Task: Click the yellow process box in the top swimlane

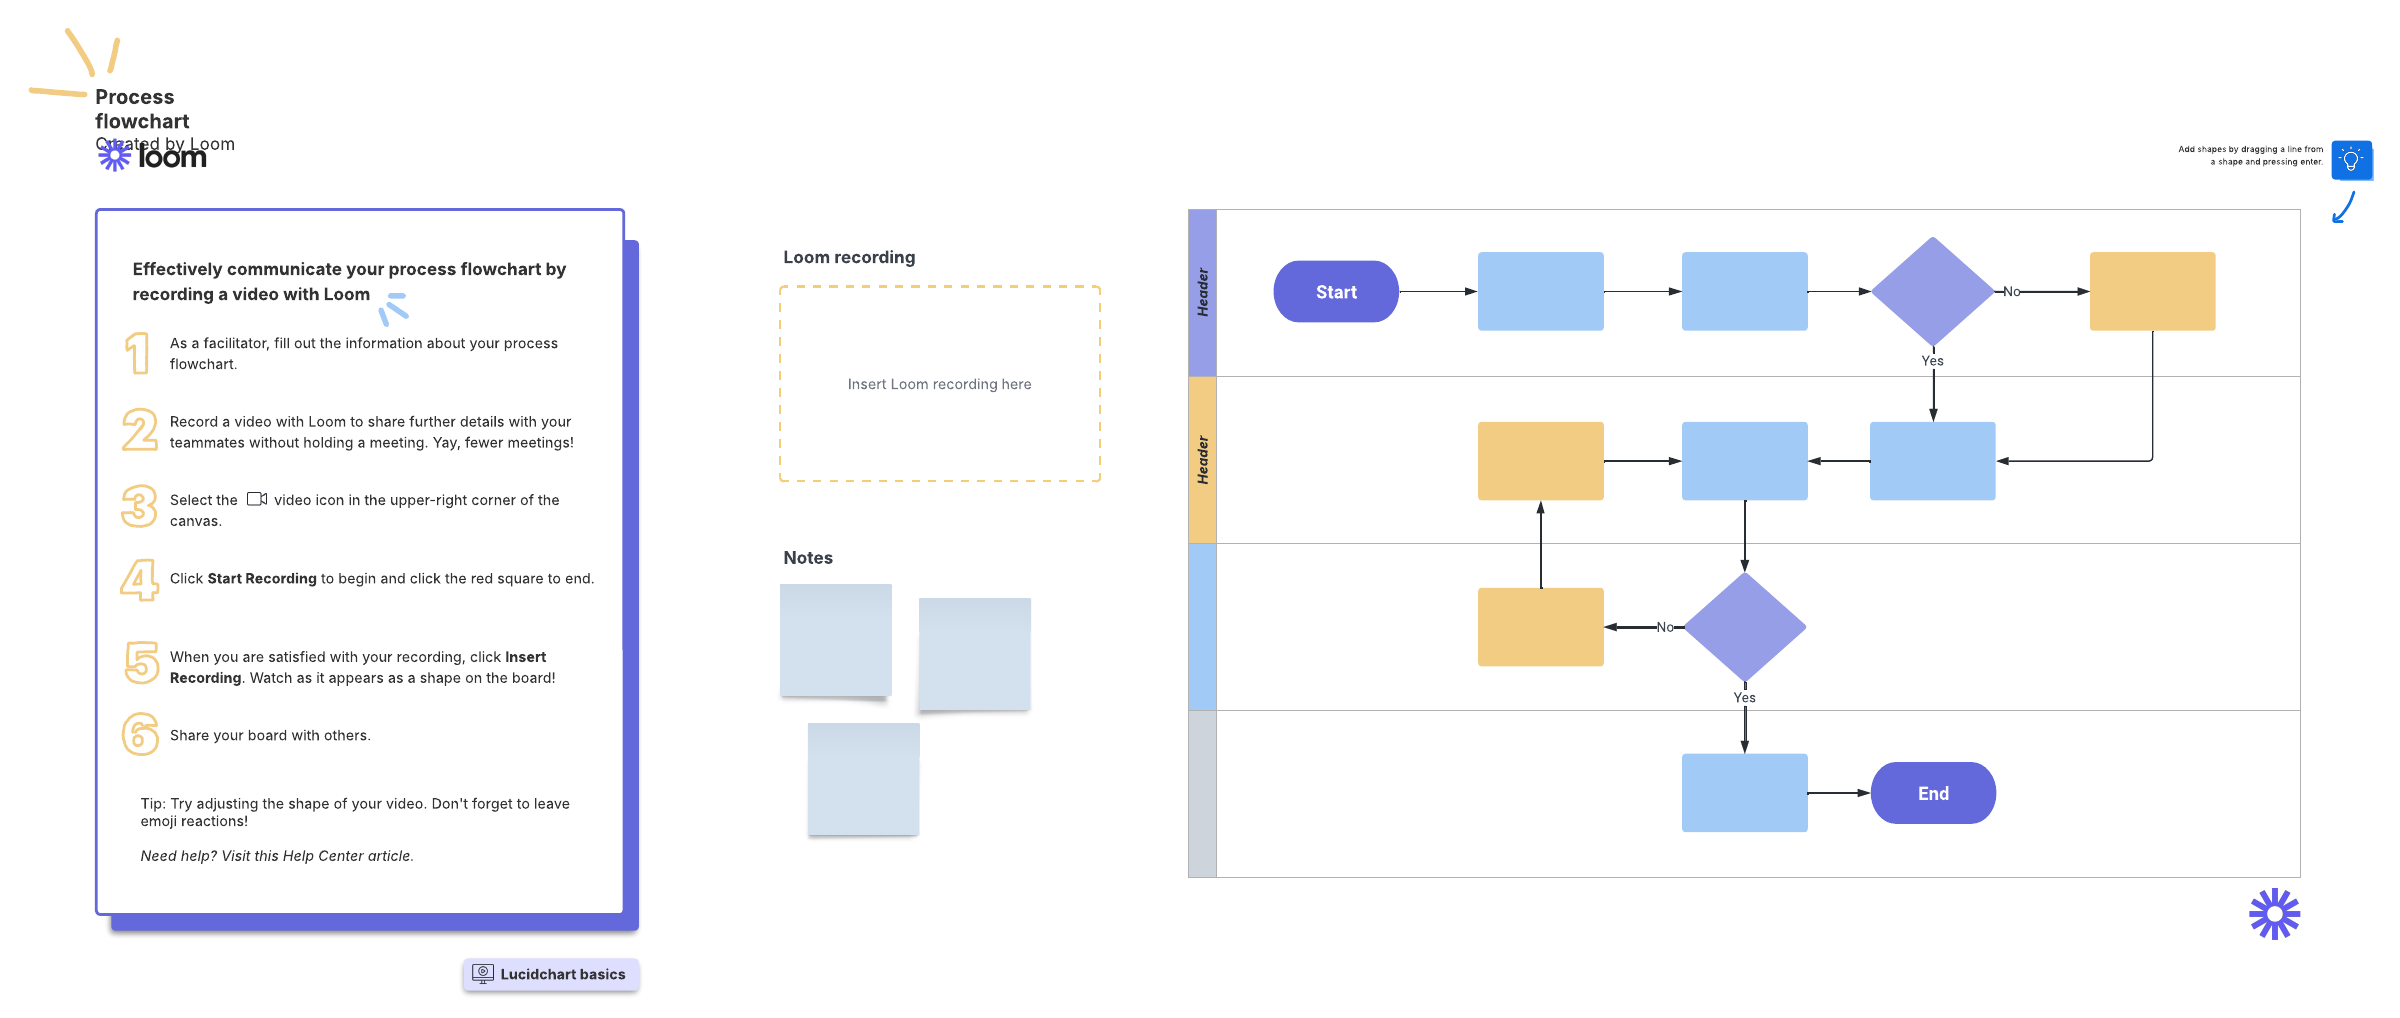Action: point(2152,291)
